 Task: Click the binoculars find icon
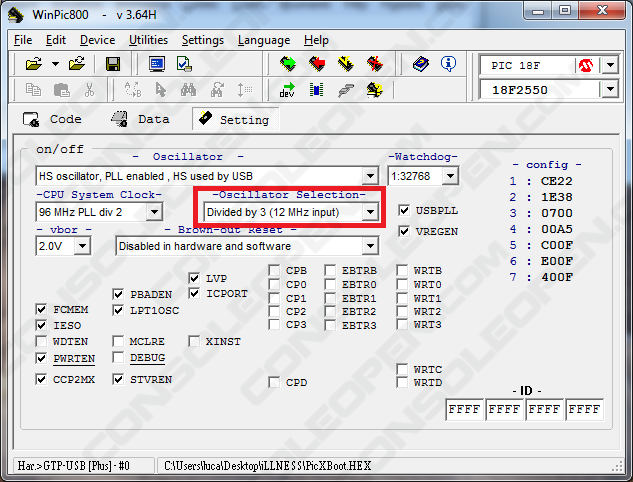188,90
